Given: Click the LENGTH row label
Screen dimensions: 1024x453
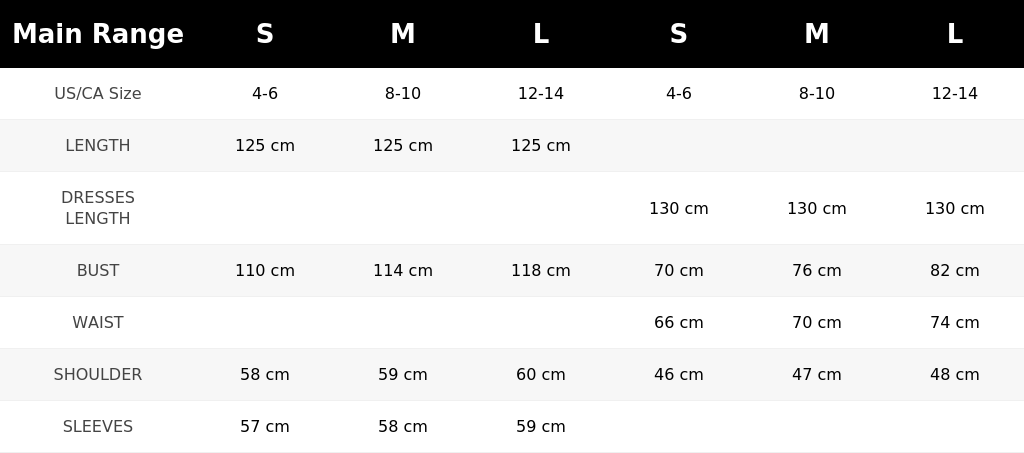Looking at the screenshot, I should pos(98,146).
